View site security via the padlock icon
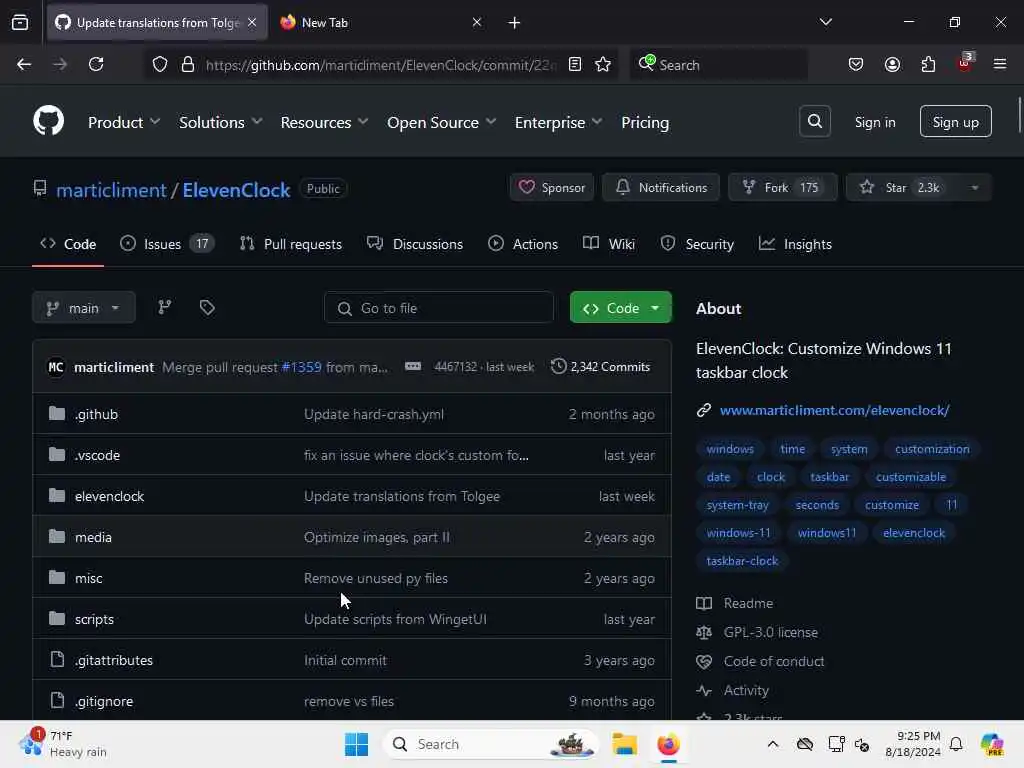 coord(188,64)
